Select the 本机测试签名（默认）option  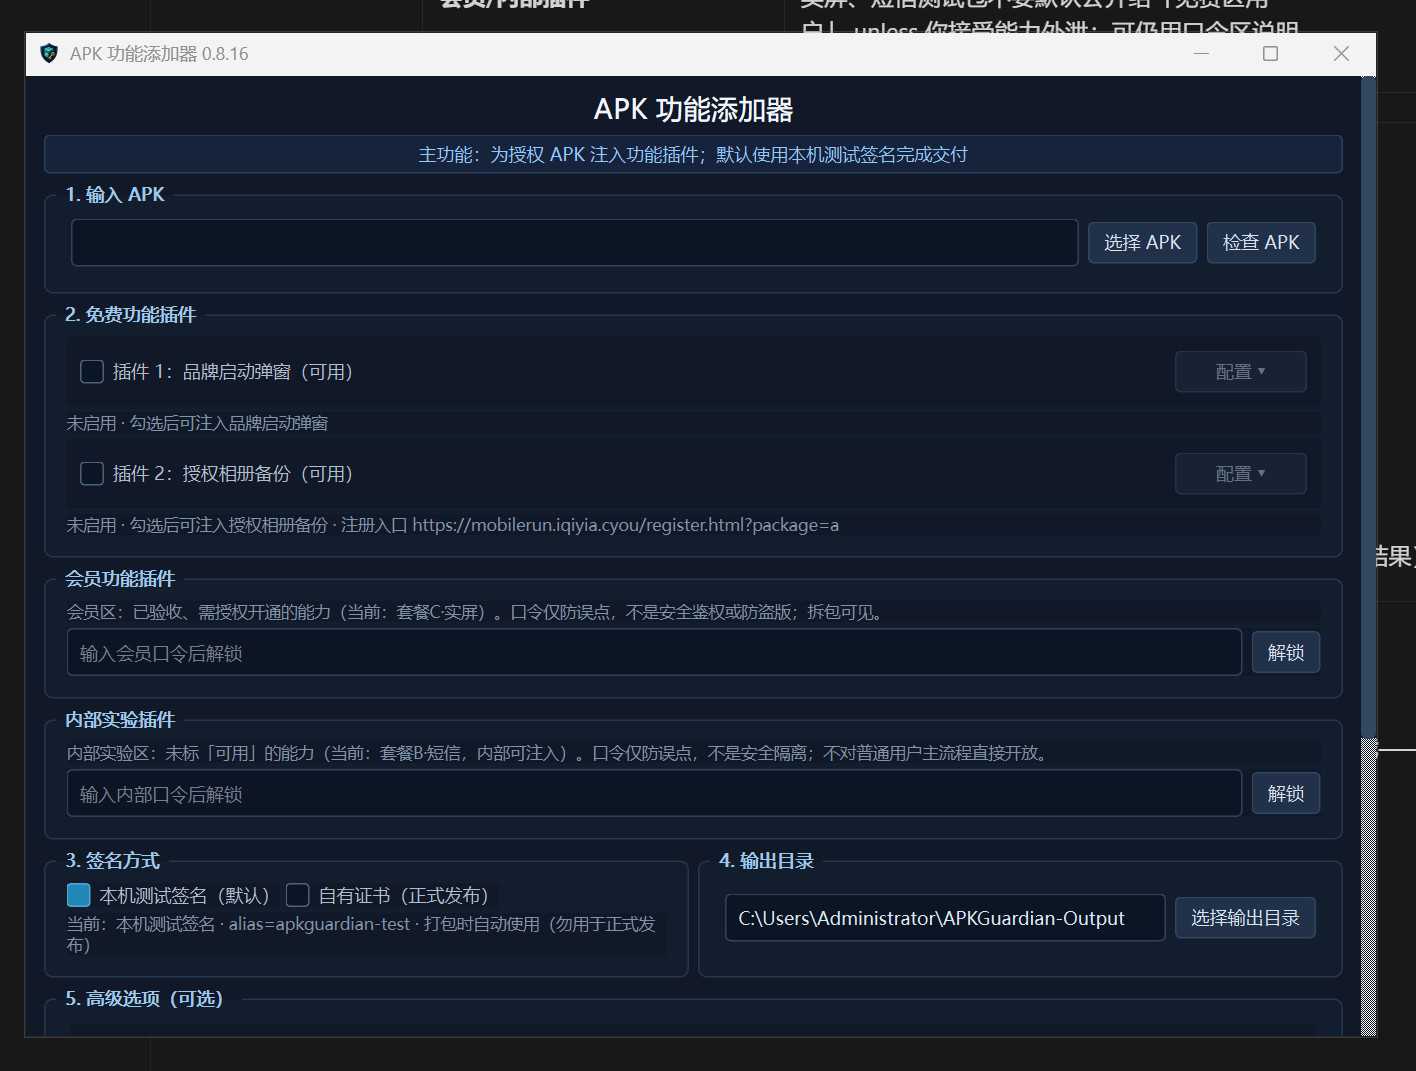pos(78,895)
